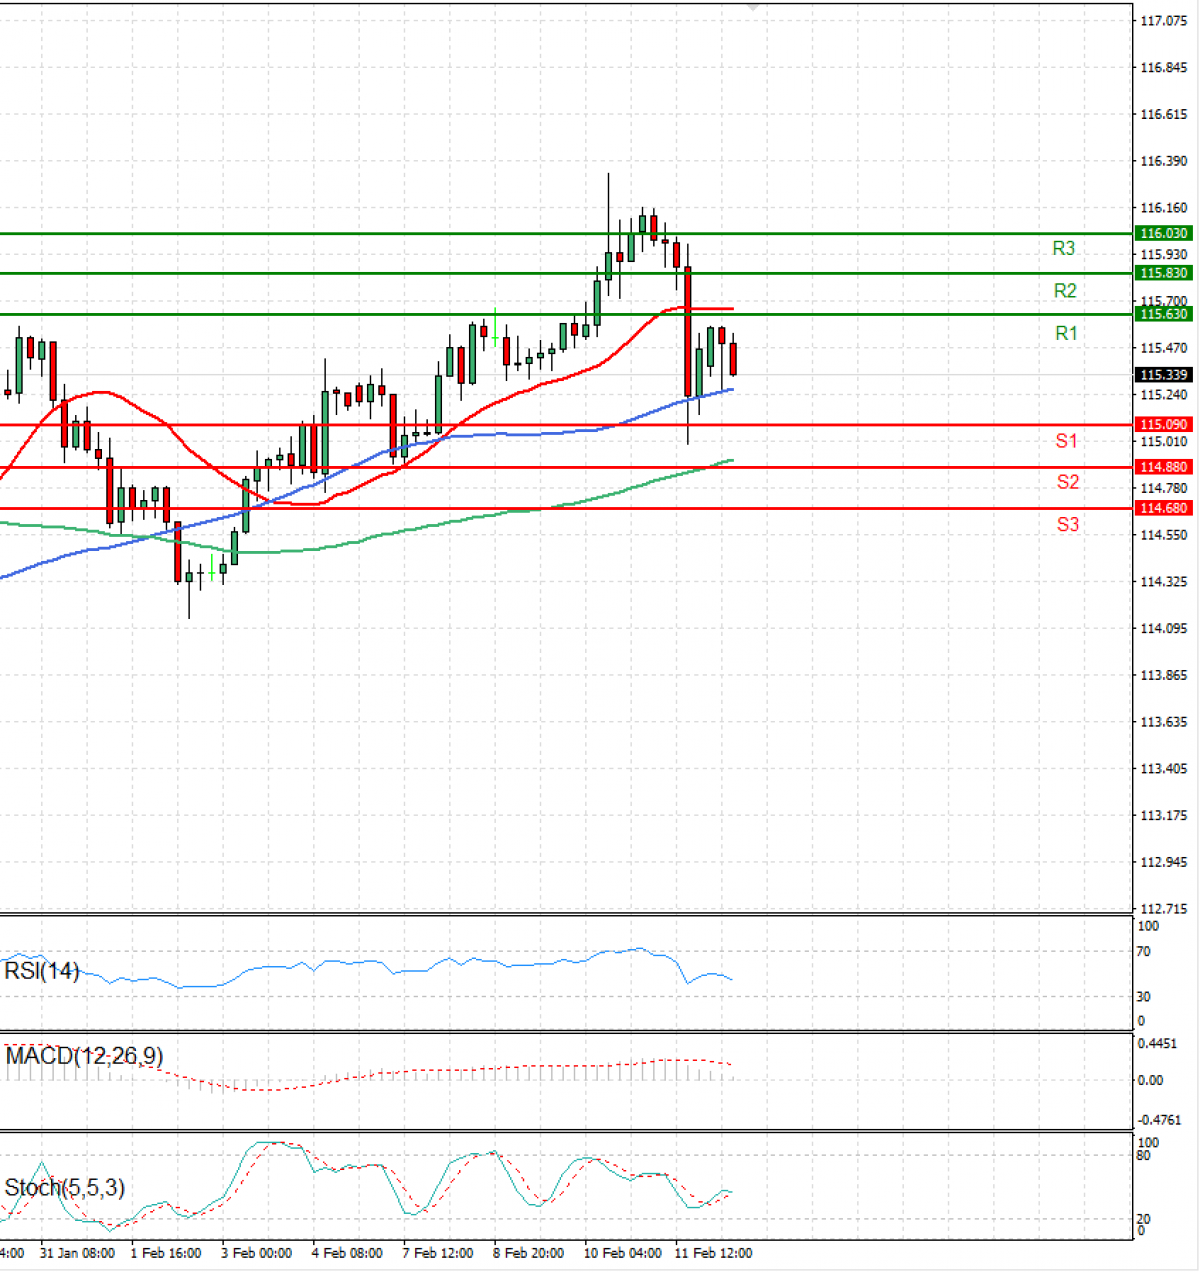Click the red 115.090 price level tag
This screenshot has width=1200, height=1272.
click(1163, 425)
